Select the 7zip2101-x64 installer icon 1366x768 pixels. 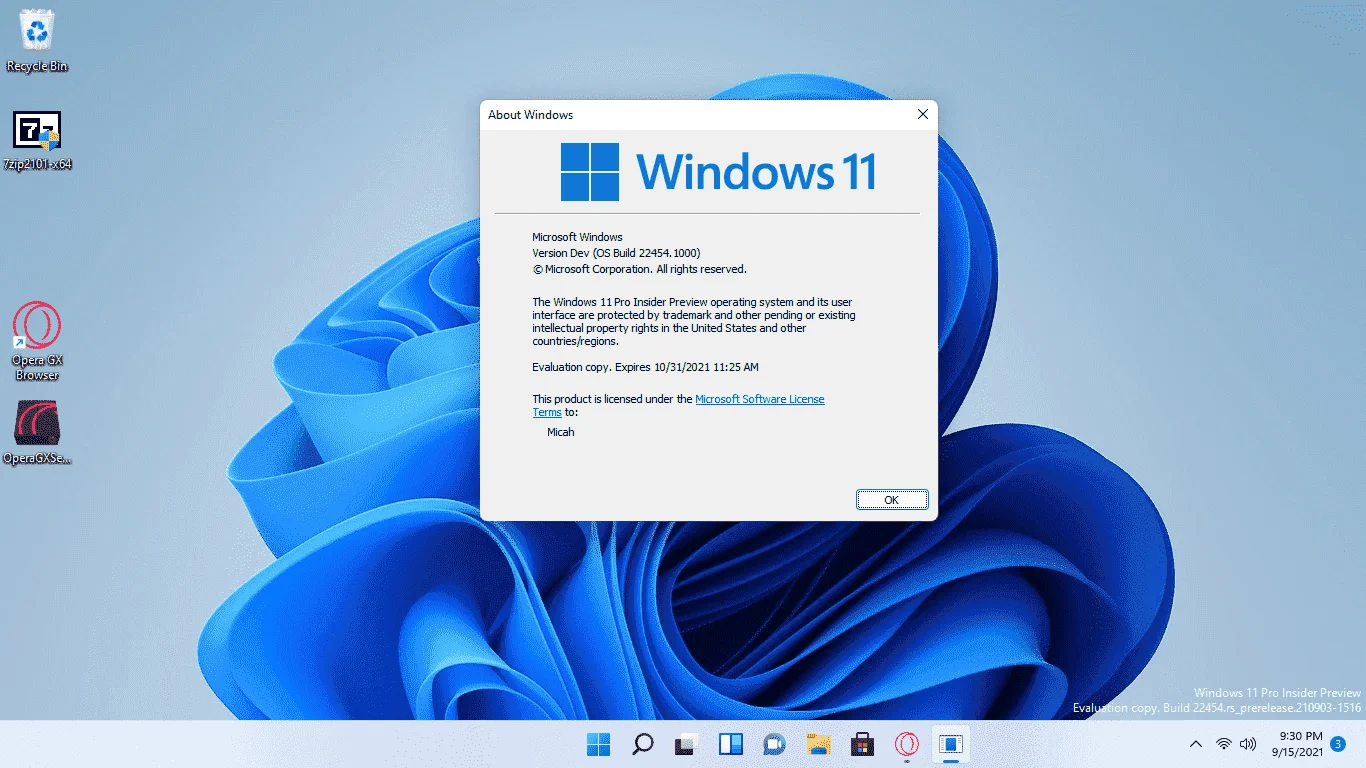tap(37, 141)
